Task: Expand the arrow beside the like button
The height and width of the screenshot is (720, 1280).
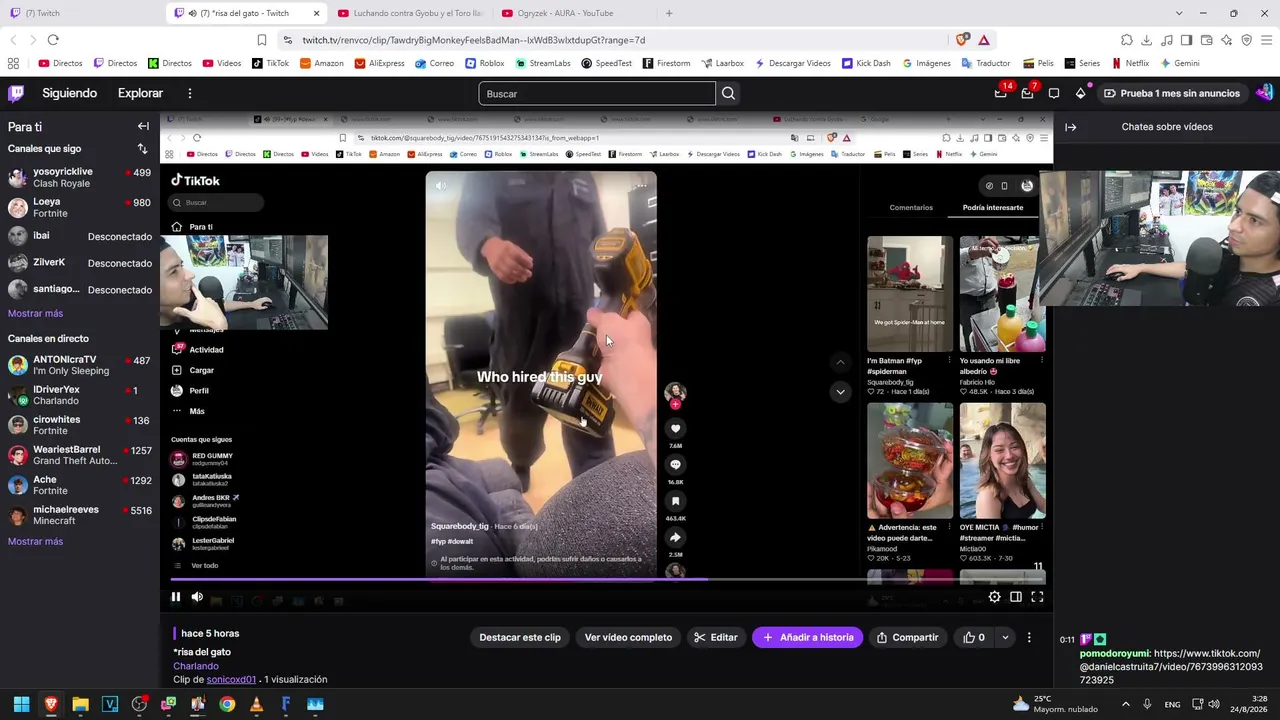Action: 1005,637
